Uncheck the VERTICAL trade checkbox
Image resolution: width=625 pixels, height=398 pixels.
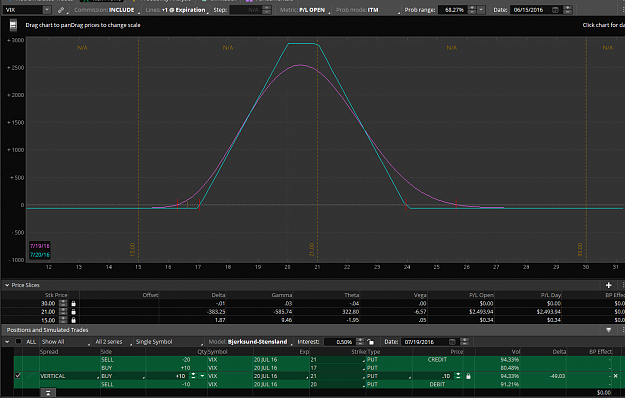pyautogui.click(x=18, y=376)
